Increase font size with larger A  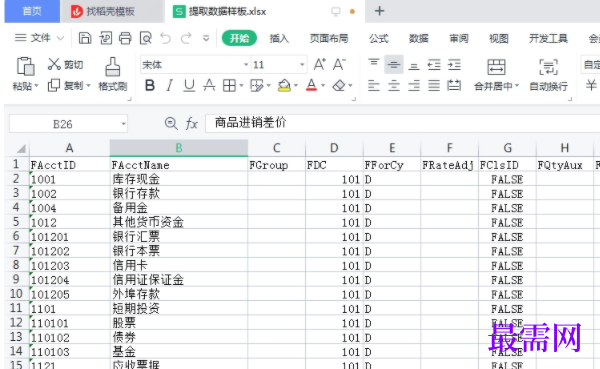tap(320, 64)
